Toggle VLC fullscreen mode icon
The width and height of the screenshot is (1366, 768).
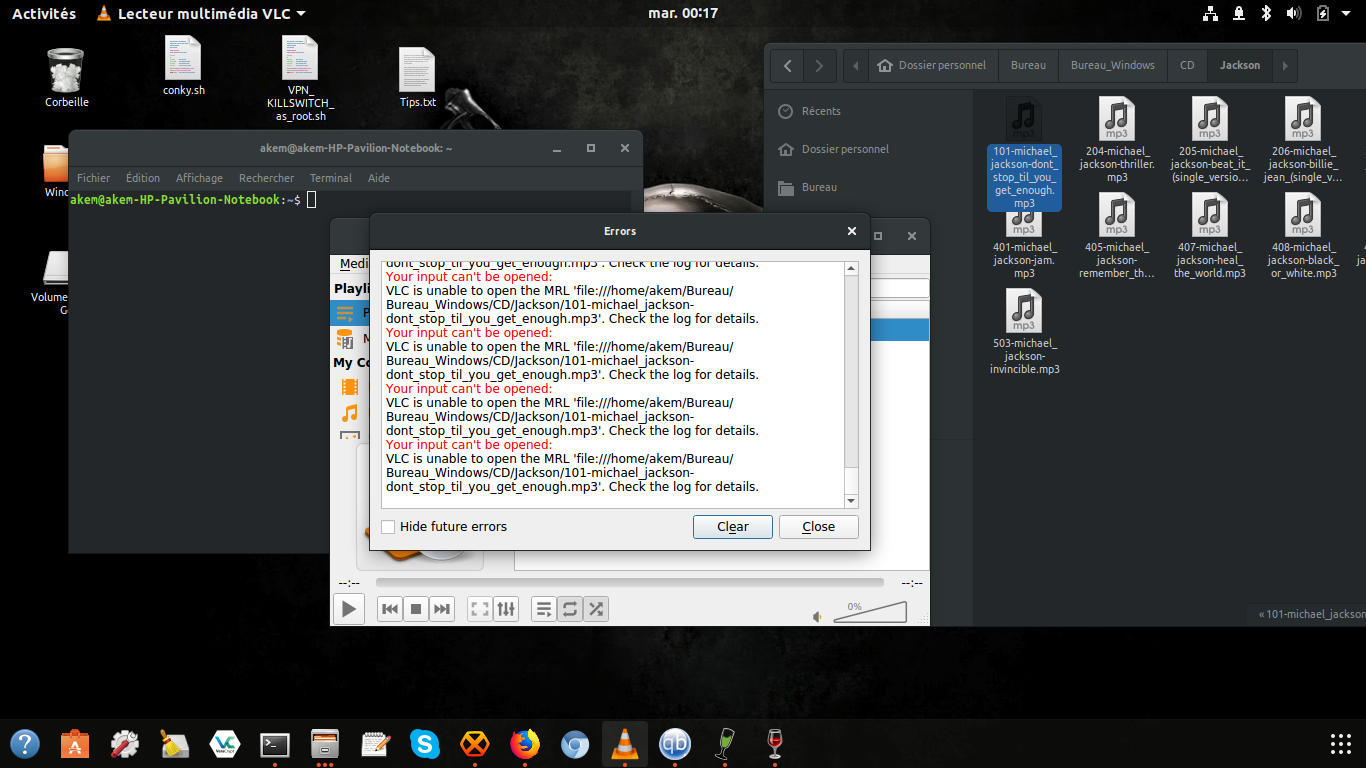tap(480, 608)
